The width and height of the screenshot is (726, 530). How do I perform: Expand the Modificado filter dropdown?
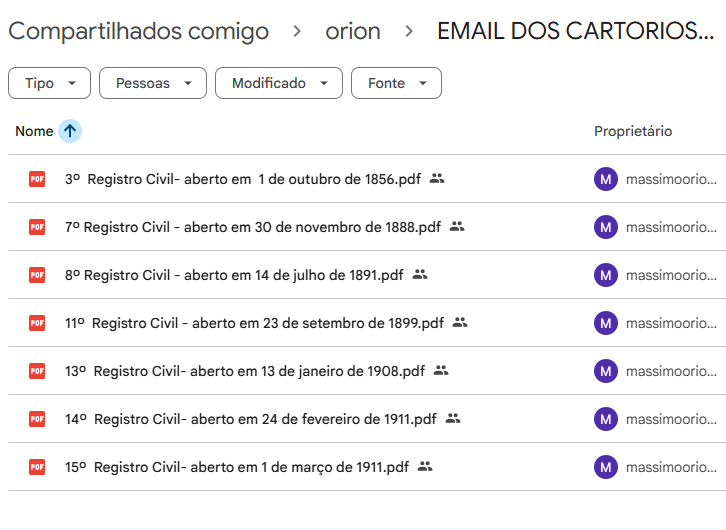278,84
